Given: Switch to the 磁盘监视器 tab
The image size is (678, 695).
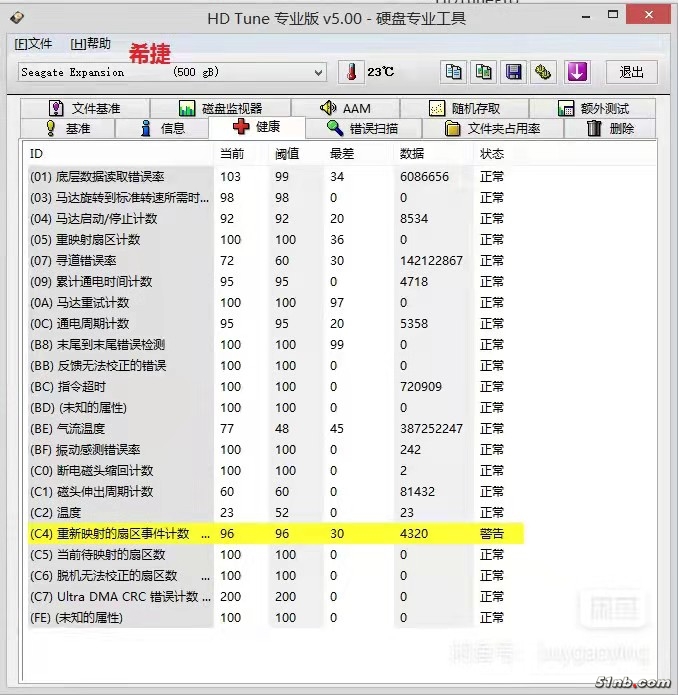Looking at the screenshot, I should (220, 108).
